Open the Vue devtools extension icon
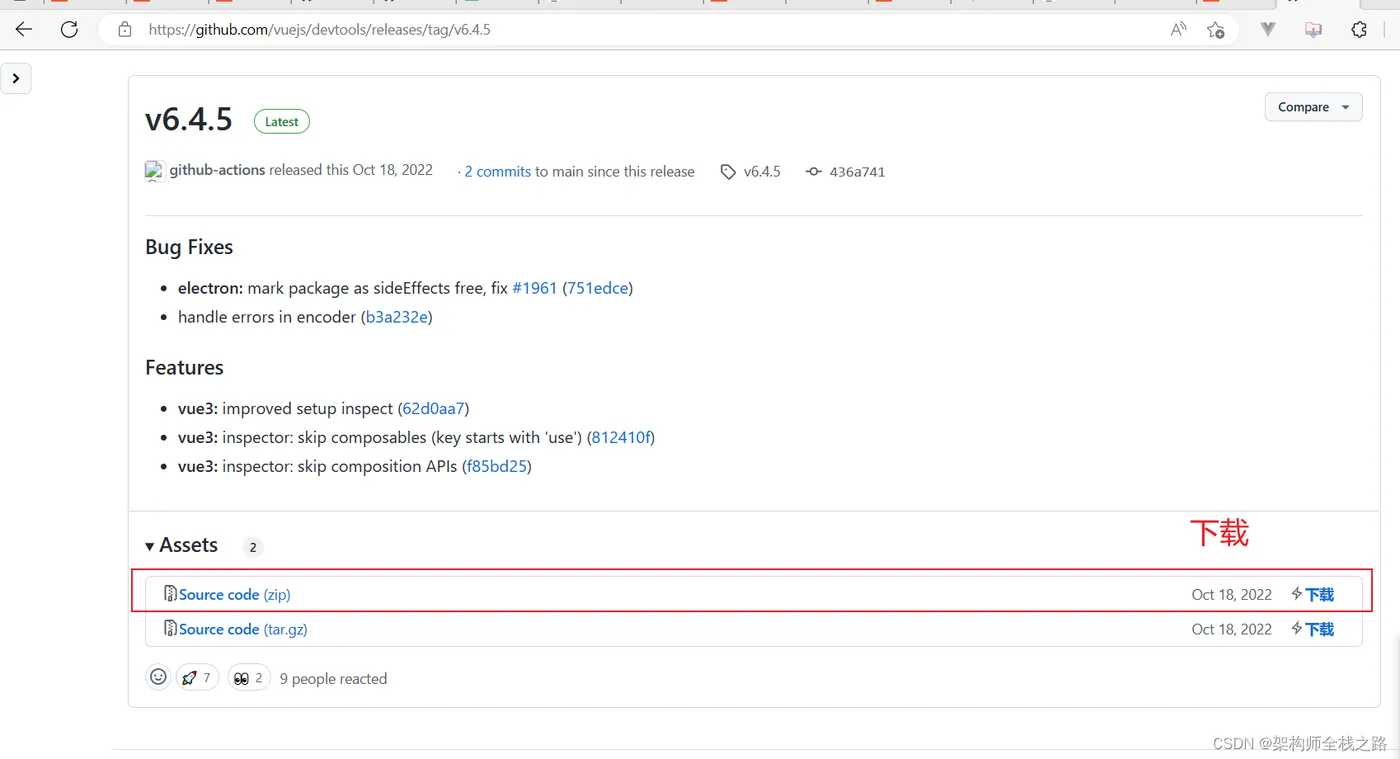Image resolution: width=1400 pixels, height=759 pixels. (1268, 30)
